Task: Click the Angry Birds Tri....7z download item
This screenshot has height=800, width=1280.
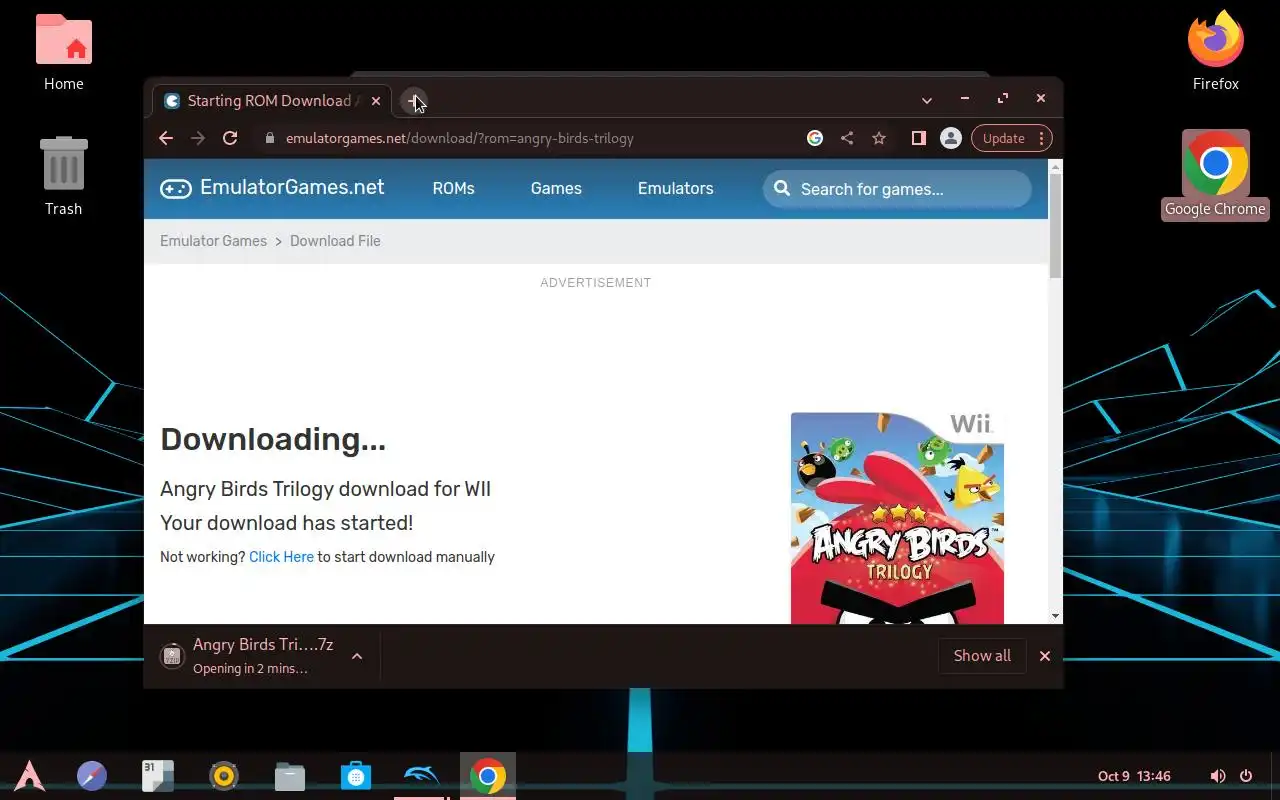Action: pyautogui.click(x=262, y=656)
